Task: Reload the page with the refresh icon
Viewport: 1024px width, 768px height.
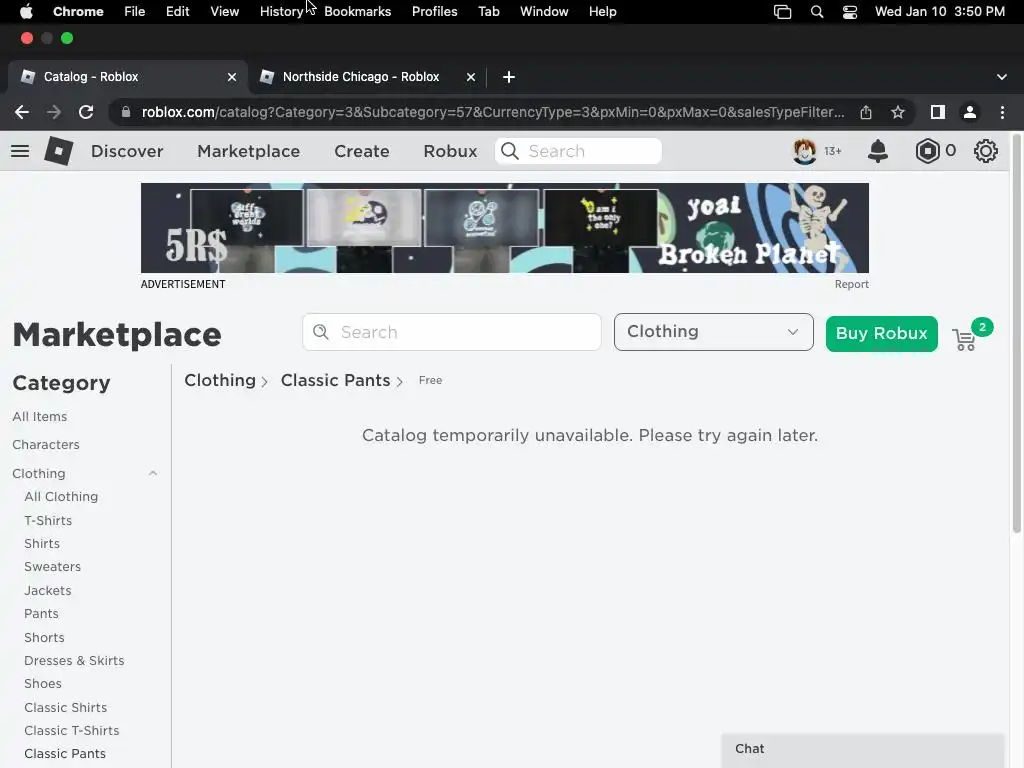Action: tap(86, 112)
